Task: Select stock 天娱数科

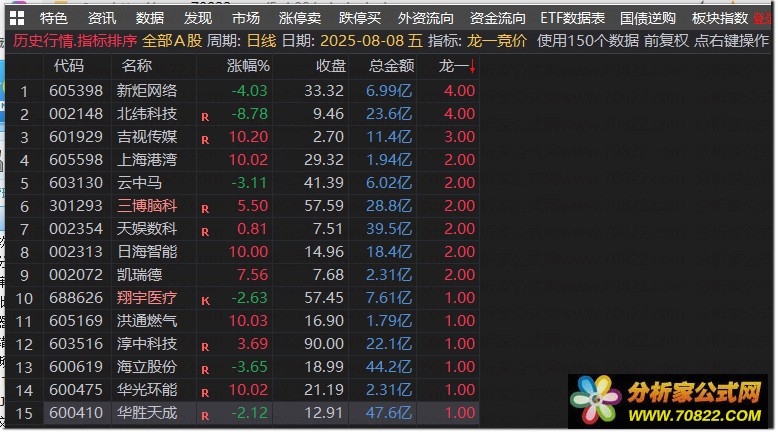Action: (x=147, y=229)
